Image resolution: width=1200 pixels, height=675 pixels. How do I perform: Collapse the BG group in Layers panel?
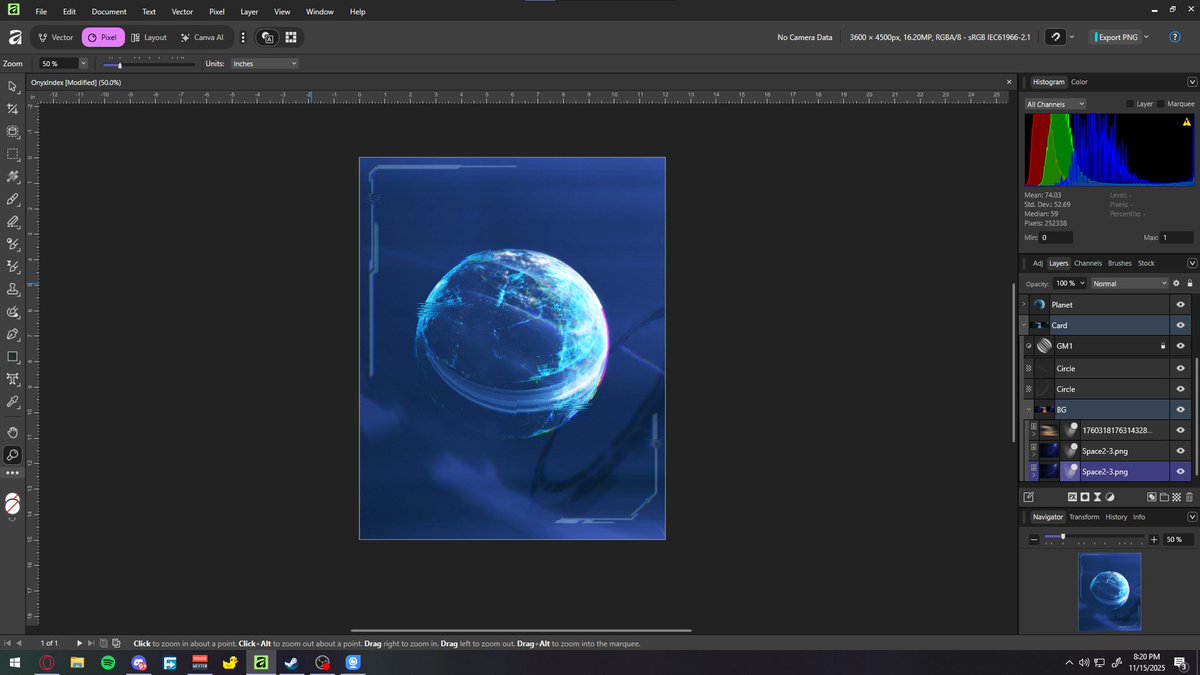1026,409
